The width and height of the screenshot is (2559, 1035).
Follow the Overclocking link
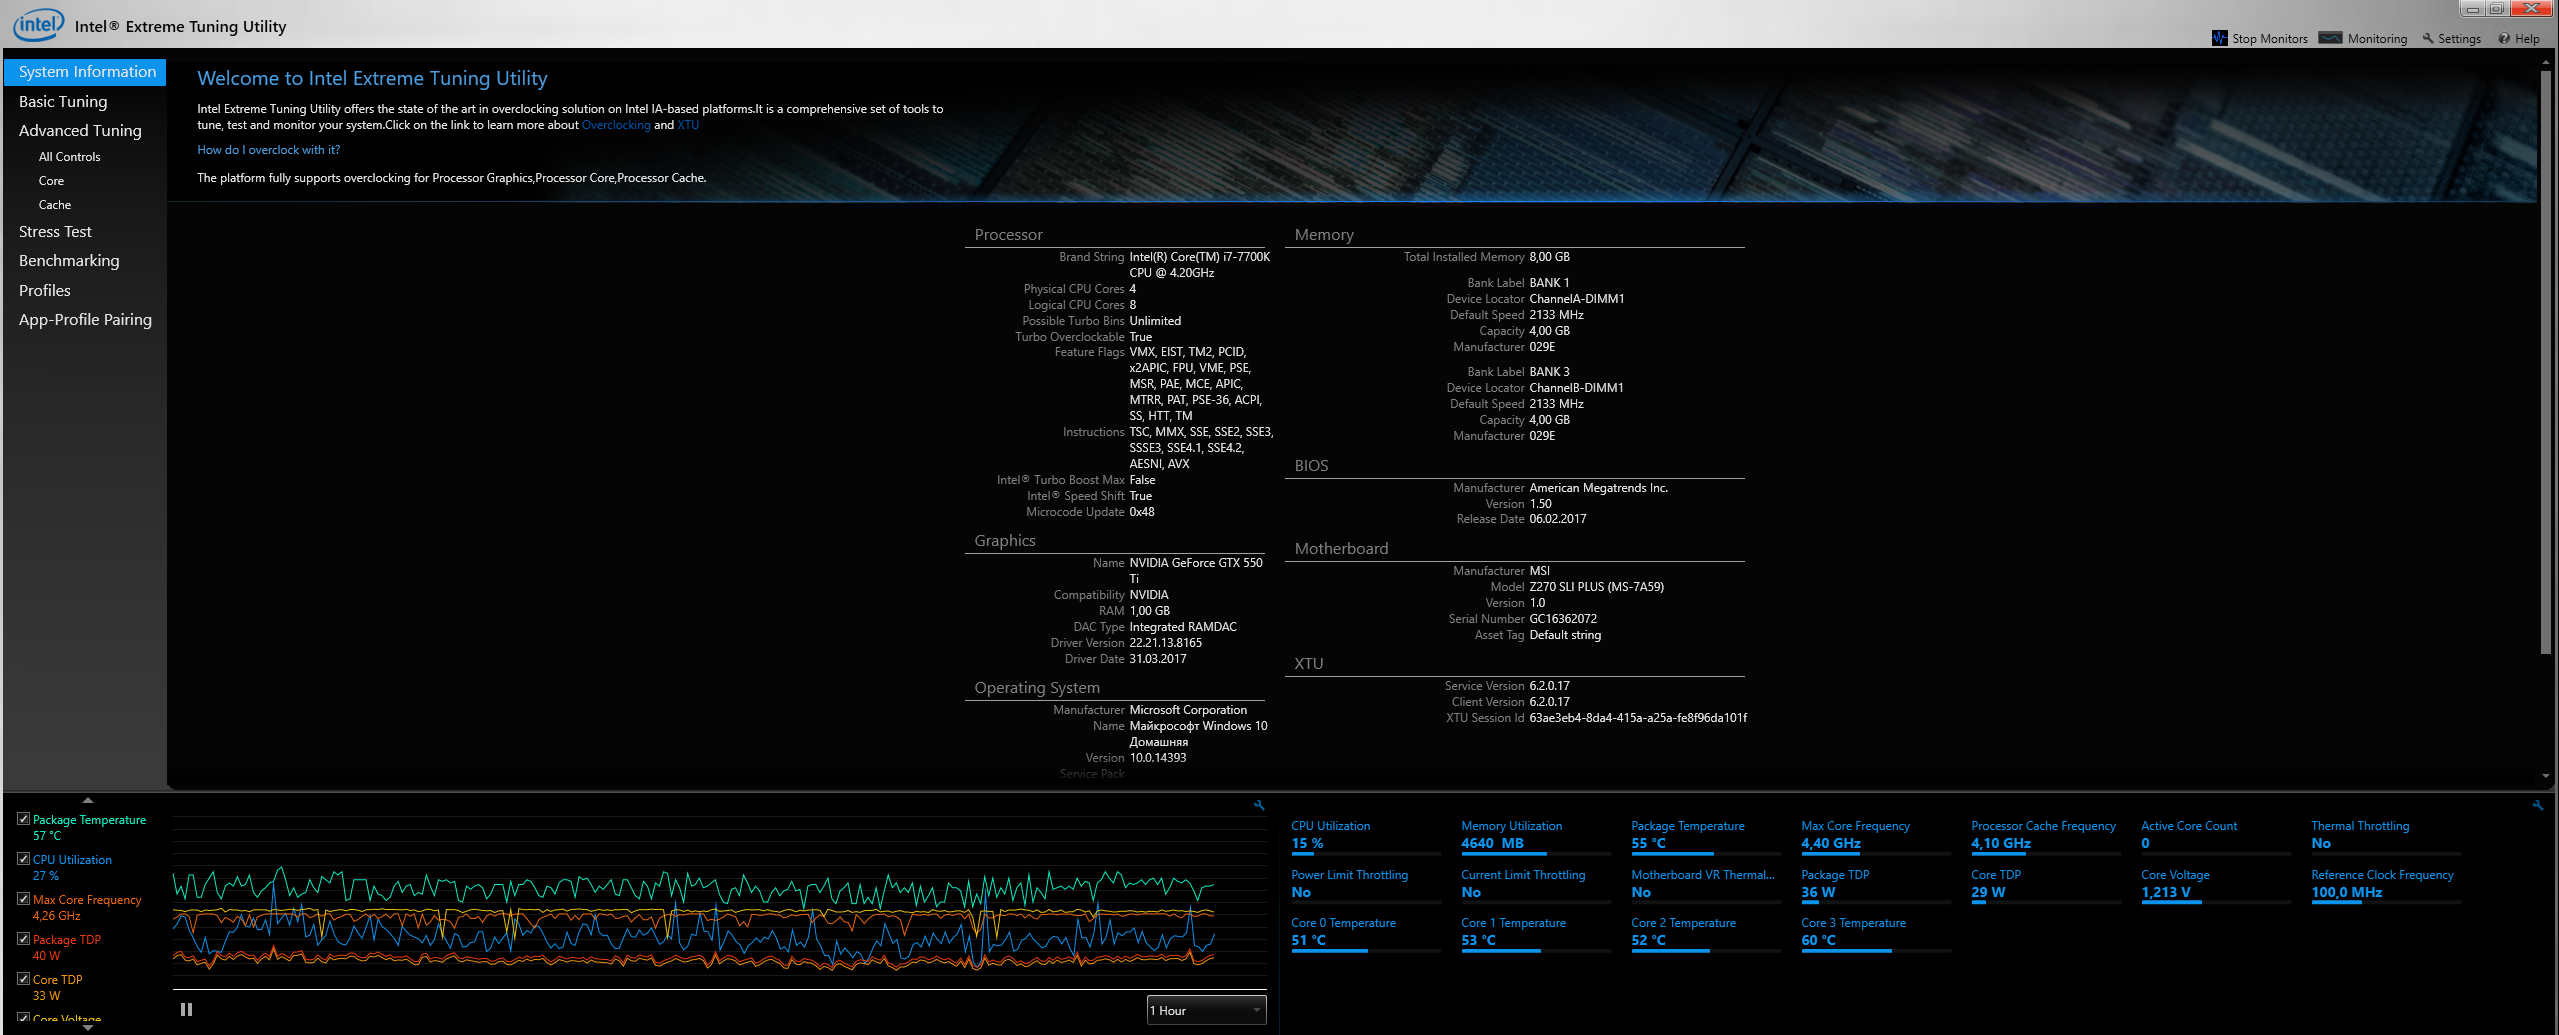pyautogui.click(x=616, y=125)
